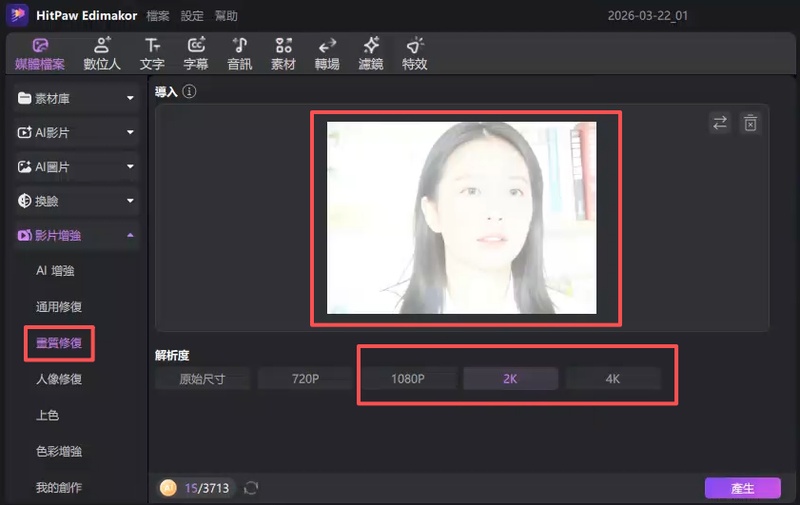Viewport: 800px width, 505px height.
Task: Select AI 增強 in the sidebar
Action: [x=55, y=271]
